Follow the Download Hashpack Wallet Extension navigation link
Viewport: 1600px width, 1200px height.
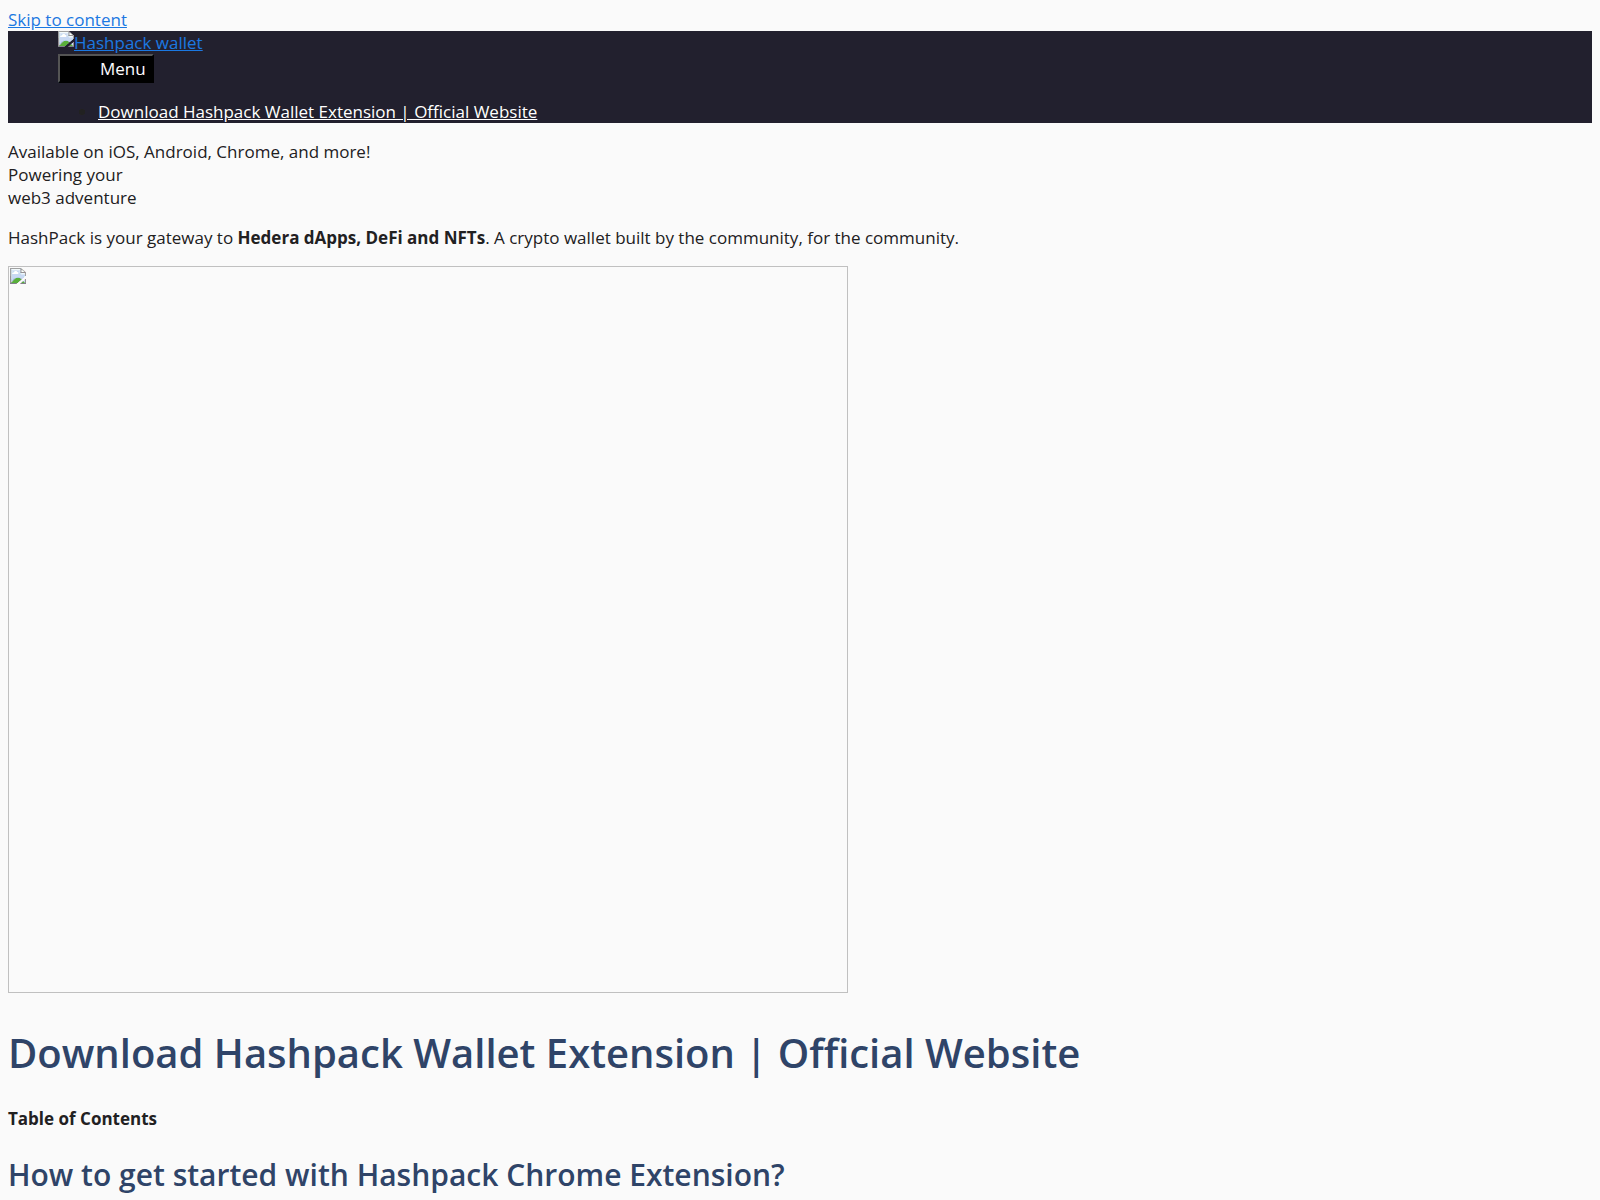click(317, 112)
